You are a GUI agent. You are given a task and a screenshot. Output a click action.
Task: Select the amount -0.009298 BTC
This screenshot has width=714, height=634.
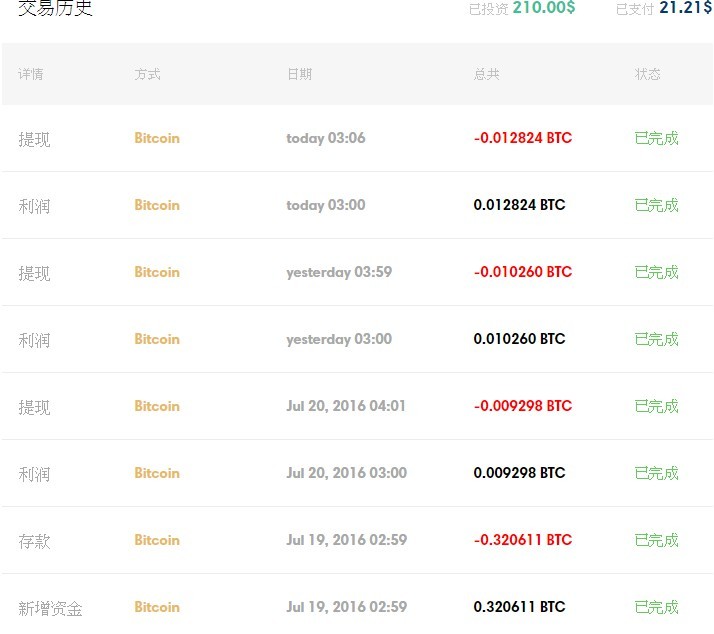point(523,405)
